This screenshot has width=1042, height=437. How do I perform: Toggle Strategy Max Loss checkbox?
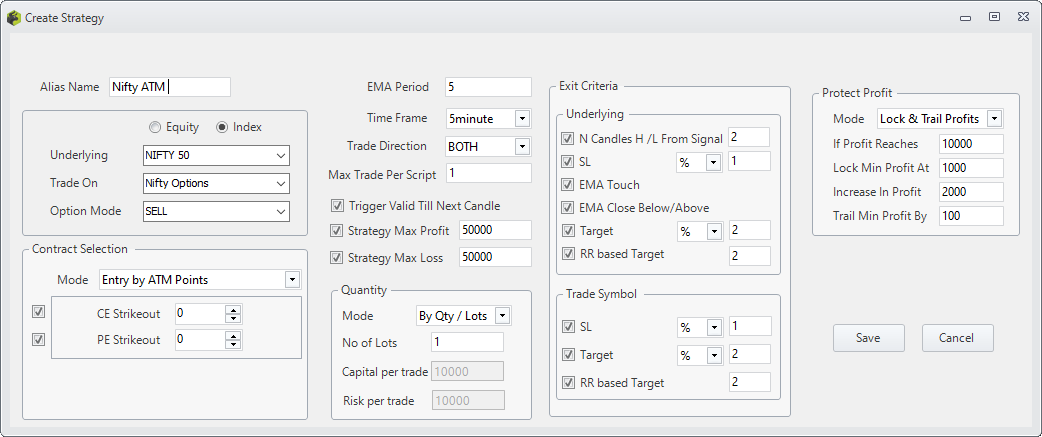[x=337, y=257]
